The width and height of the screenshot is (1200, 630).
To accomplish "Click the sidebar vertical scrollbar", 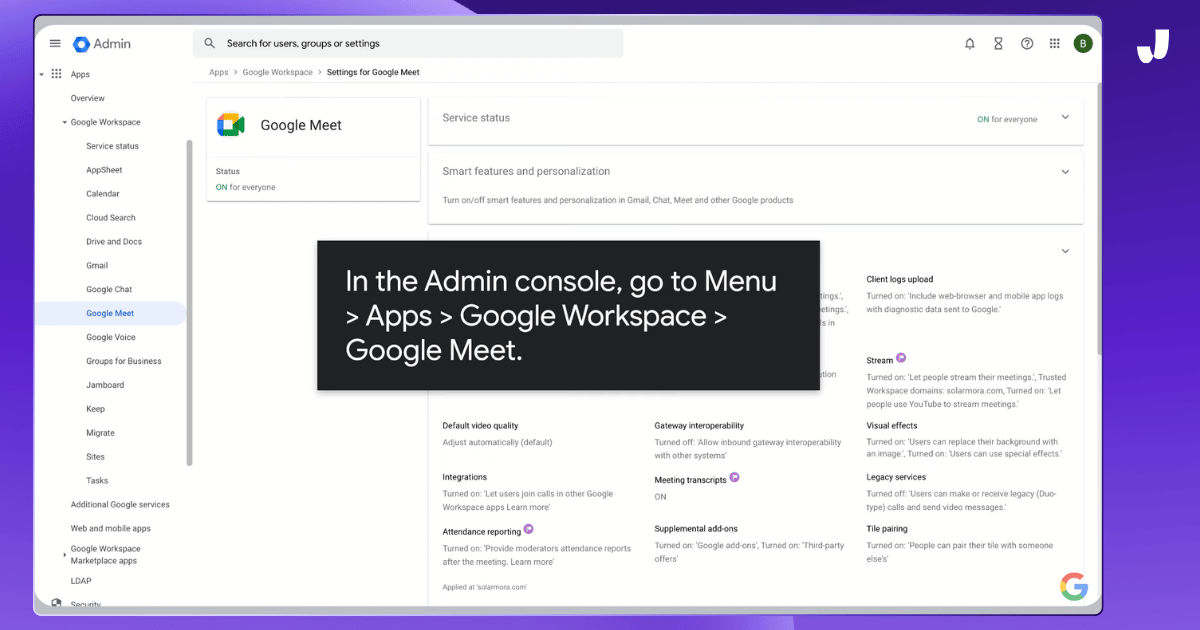I will click(x=189, y=302).
